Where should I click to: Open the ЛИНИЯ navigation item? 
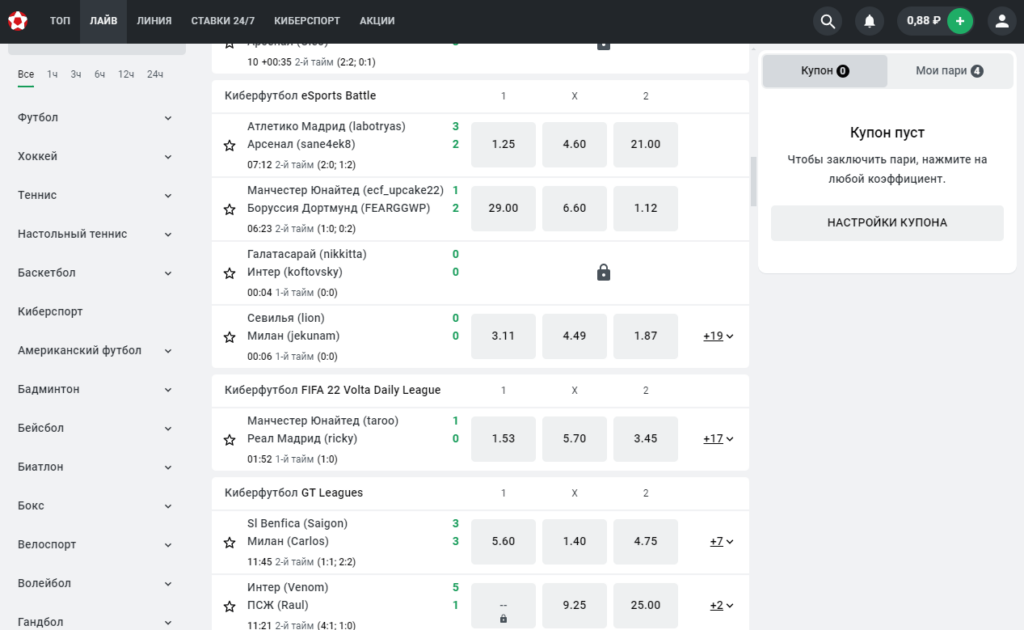coord(154,21)
